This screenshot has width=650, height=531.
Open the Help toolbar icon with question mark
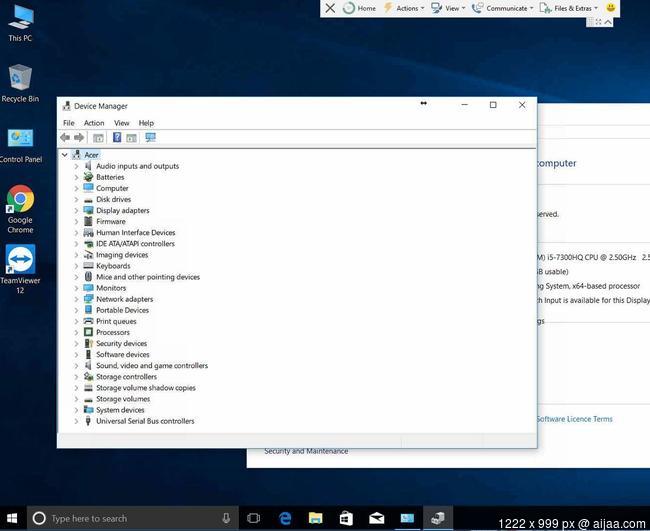point(117,137)
